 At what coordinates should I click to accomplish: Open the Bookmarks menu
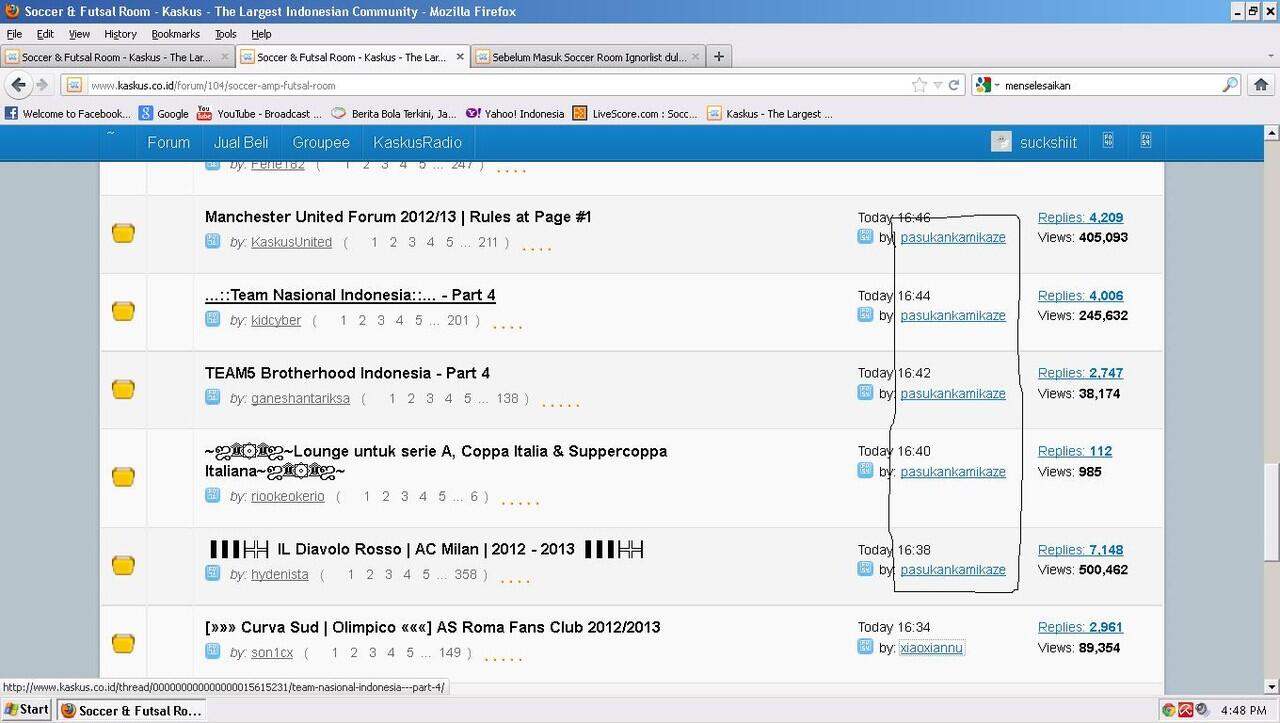(x=175, y=34)
